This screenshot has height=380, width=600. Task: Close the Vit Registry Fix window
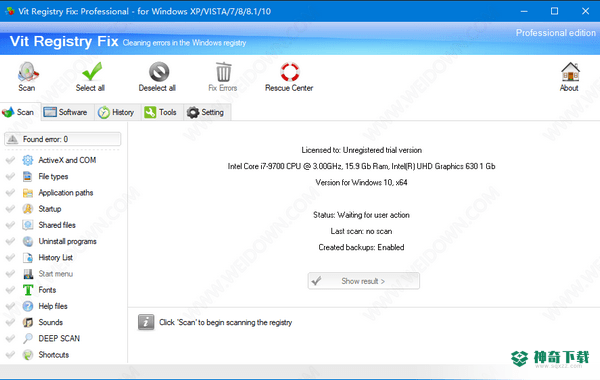[585, 11]
